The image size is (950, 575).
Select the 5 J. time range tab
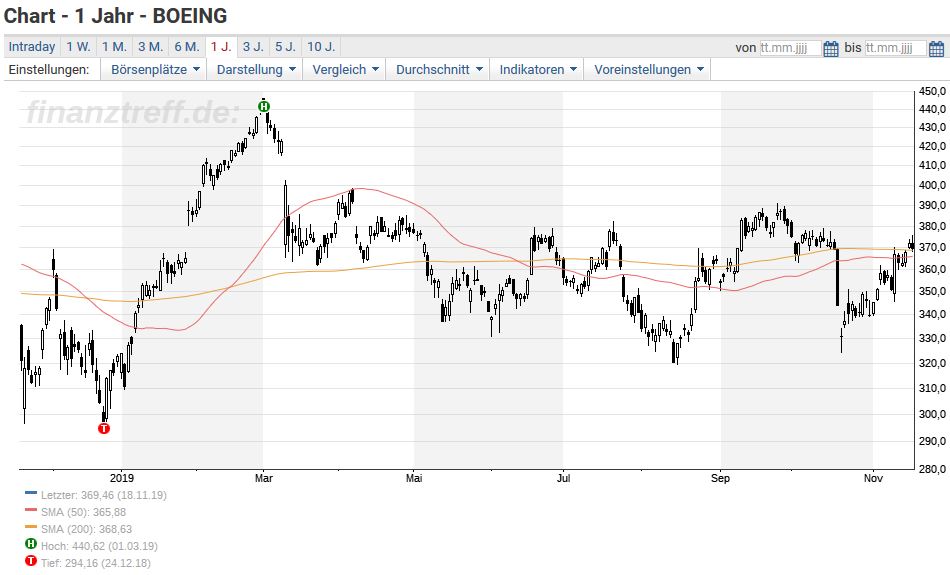point(285,47)
